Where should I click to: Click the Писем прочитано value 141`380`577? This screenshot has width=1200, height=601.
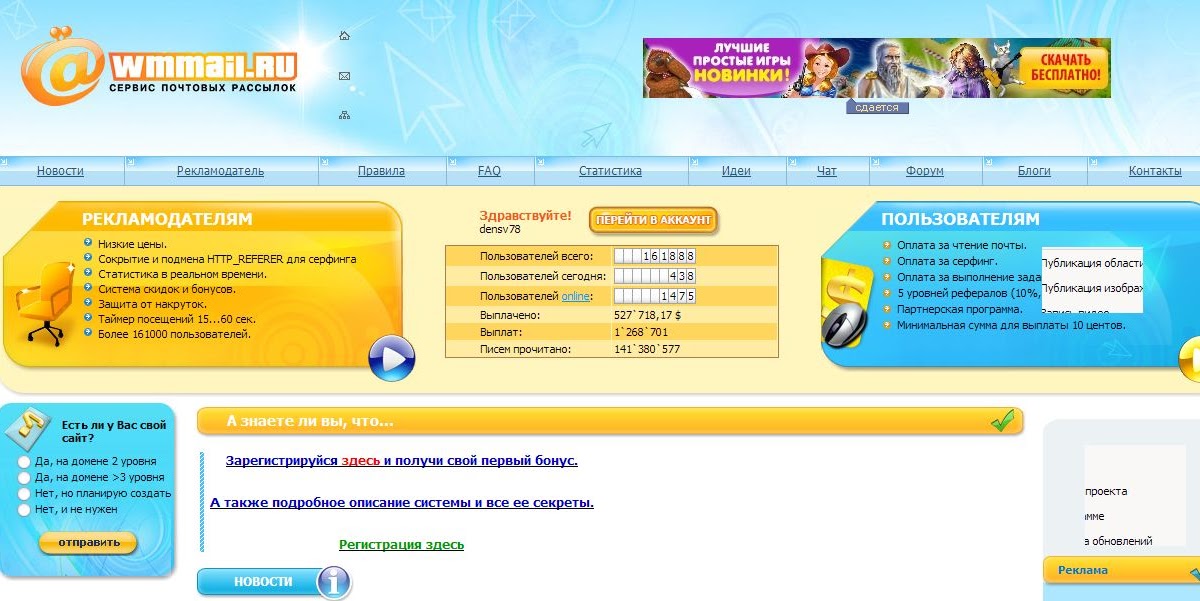[x=647, y=349]
